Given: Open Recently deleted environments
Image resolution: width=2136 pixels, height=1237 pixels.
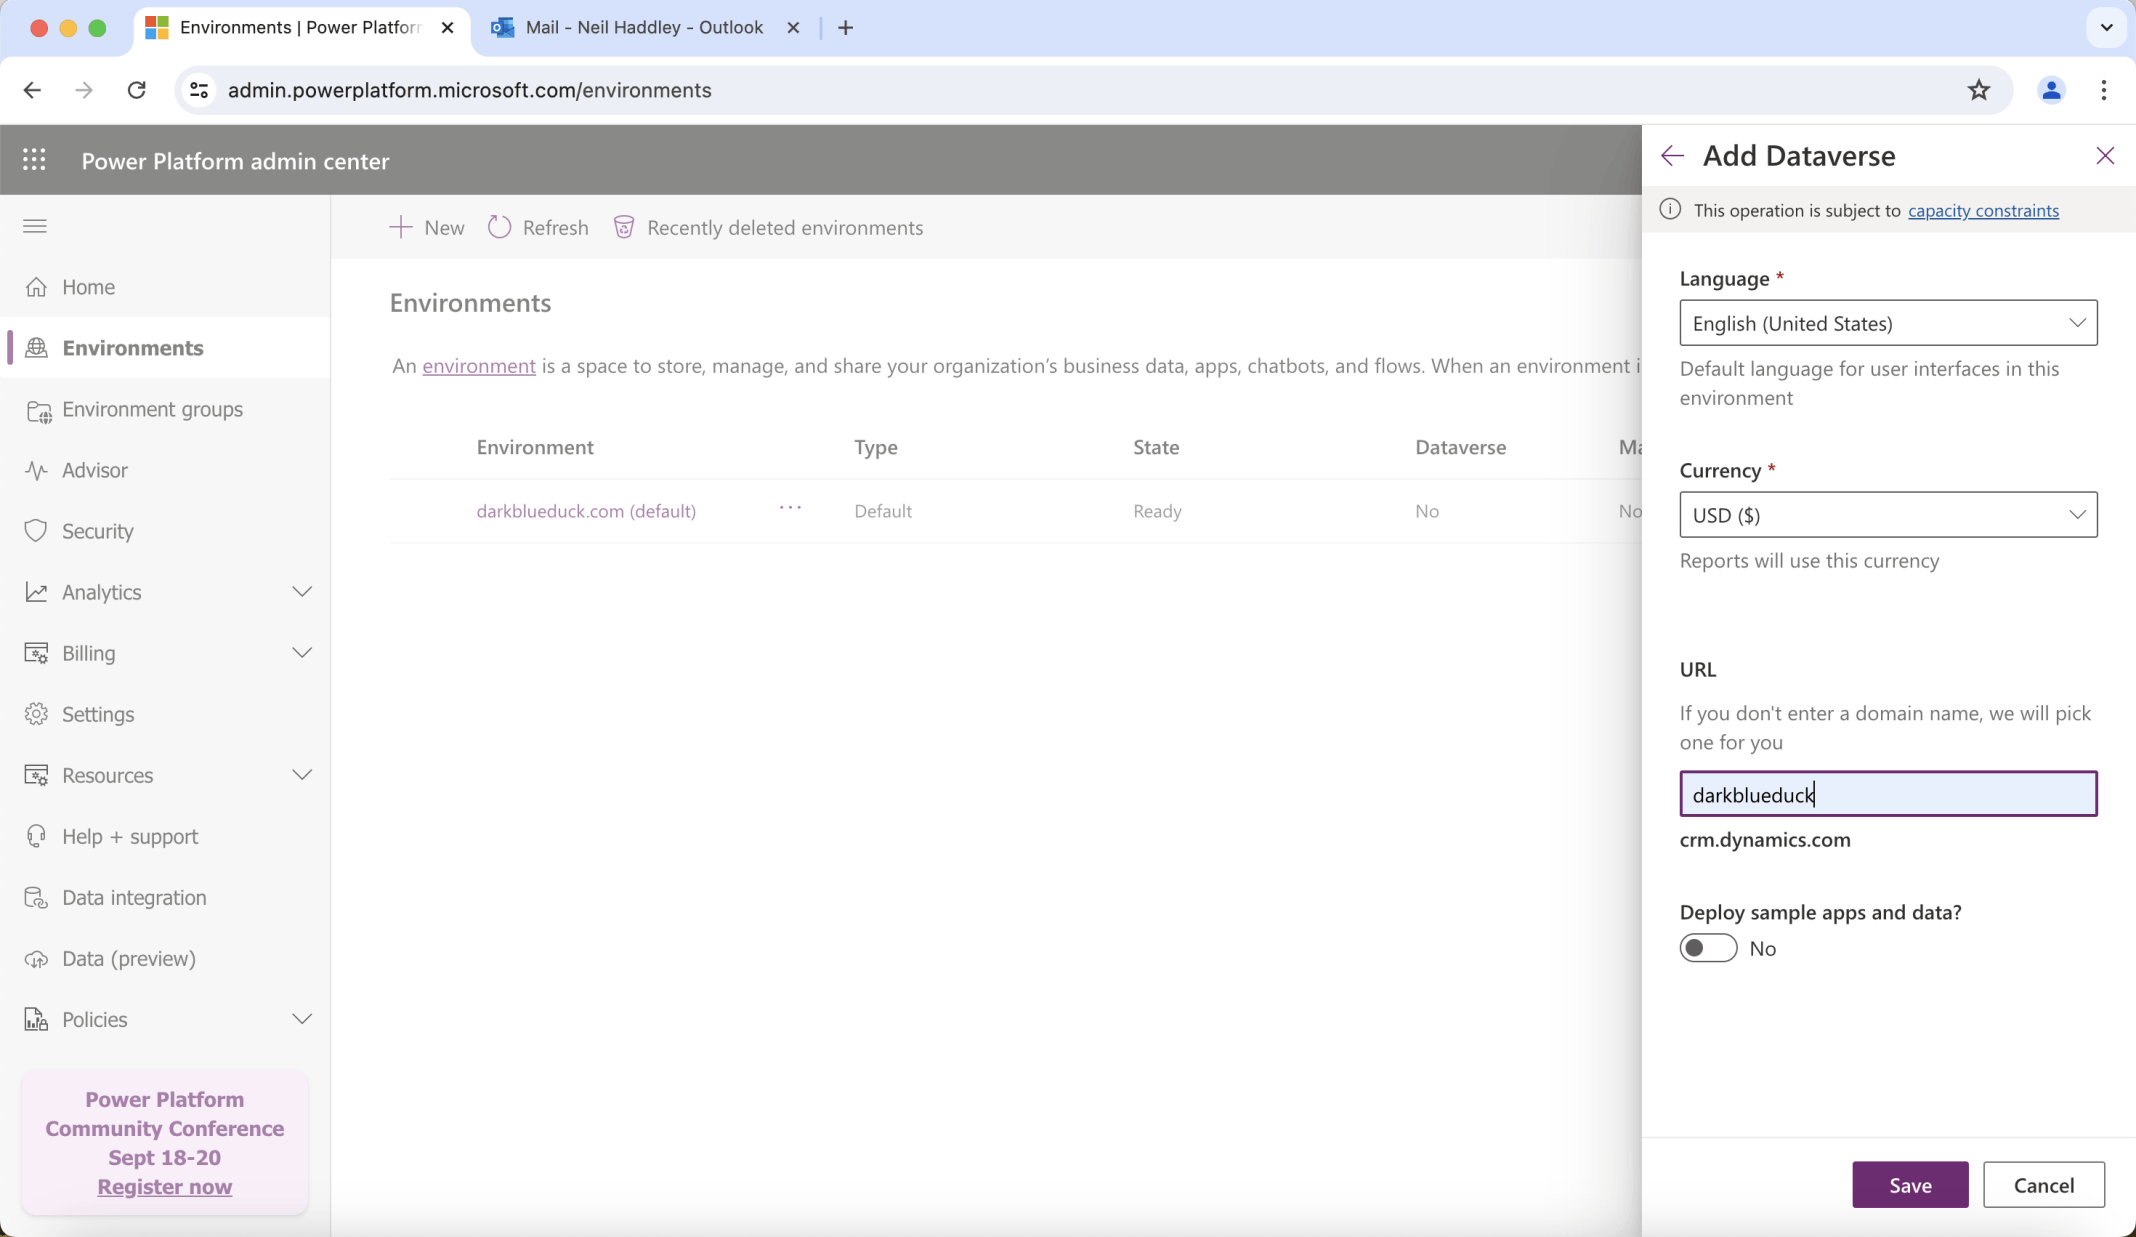Looking at the screenshot, I should [x=769, y=227].
